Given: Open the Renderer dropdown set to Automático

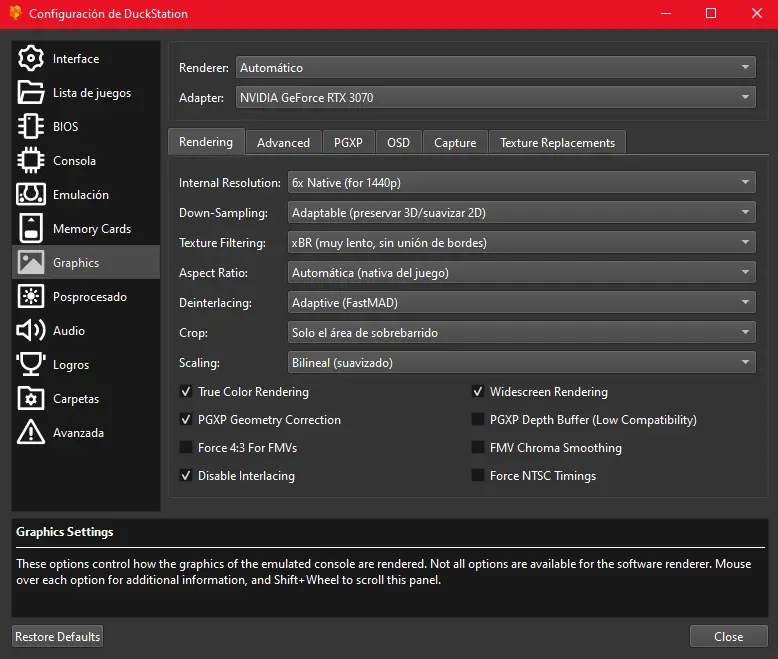Looking at the screenshot, I should click(496, 67).
